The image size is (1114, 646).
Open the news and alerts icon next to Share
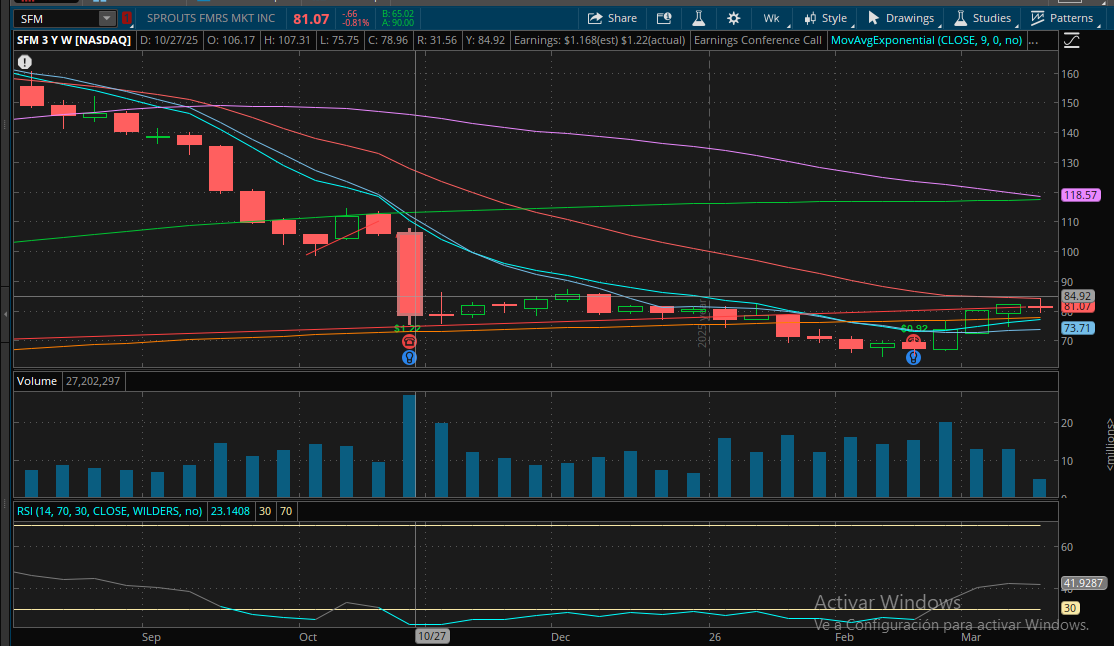tap(664, 18)
